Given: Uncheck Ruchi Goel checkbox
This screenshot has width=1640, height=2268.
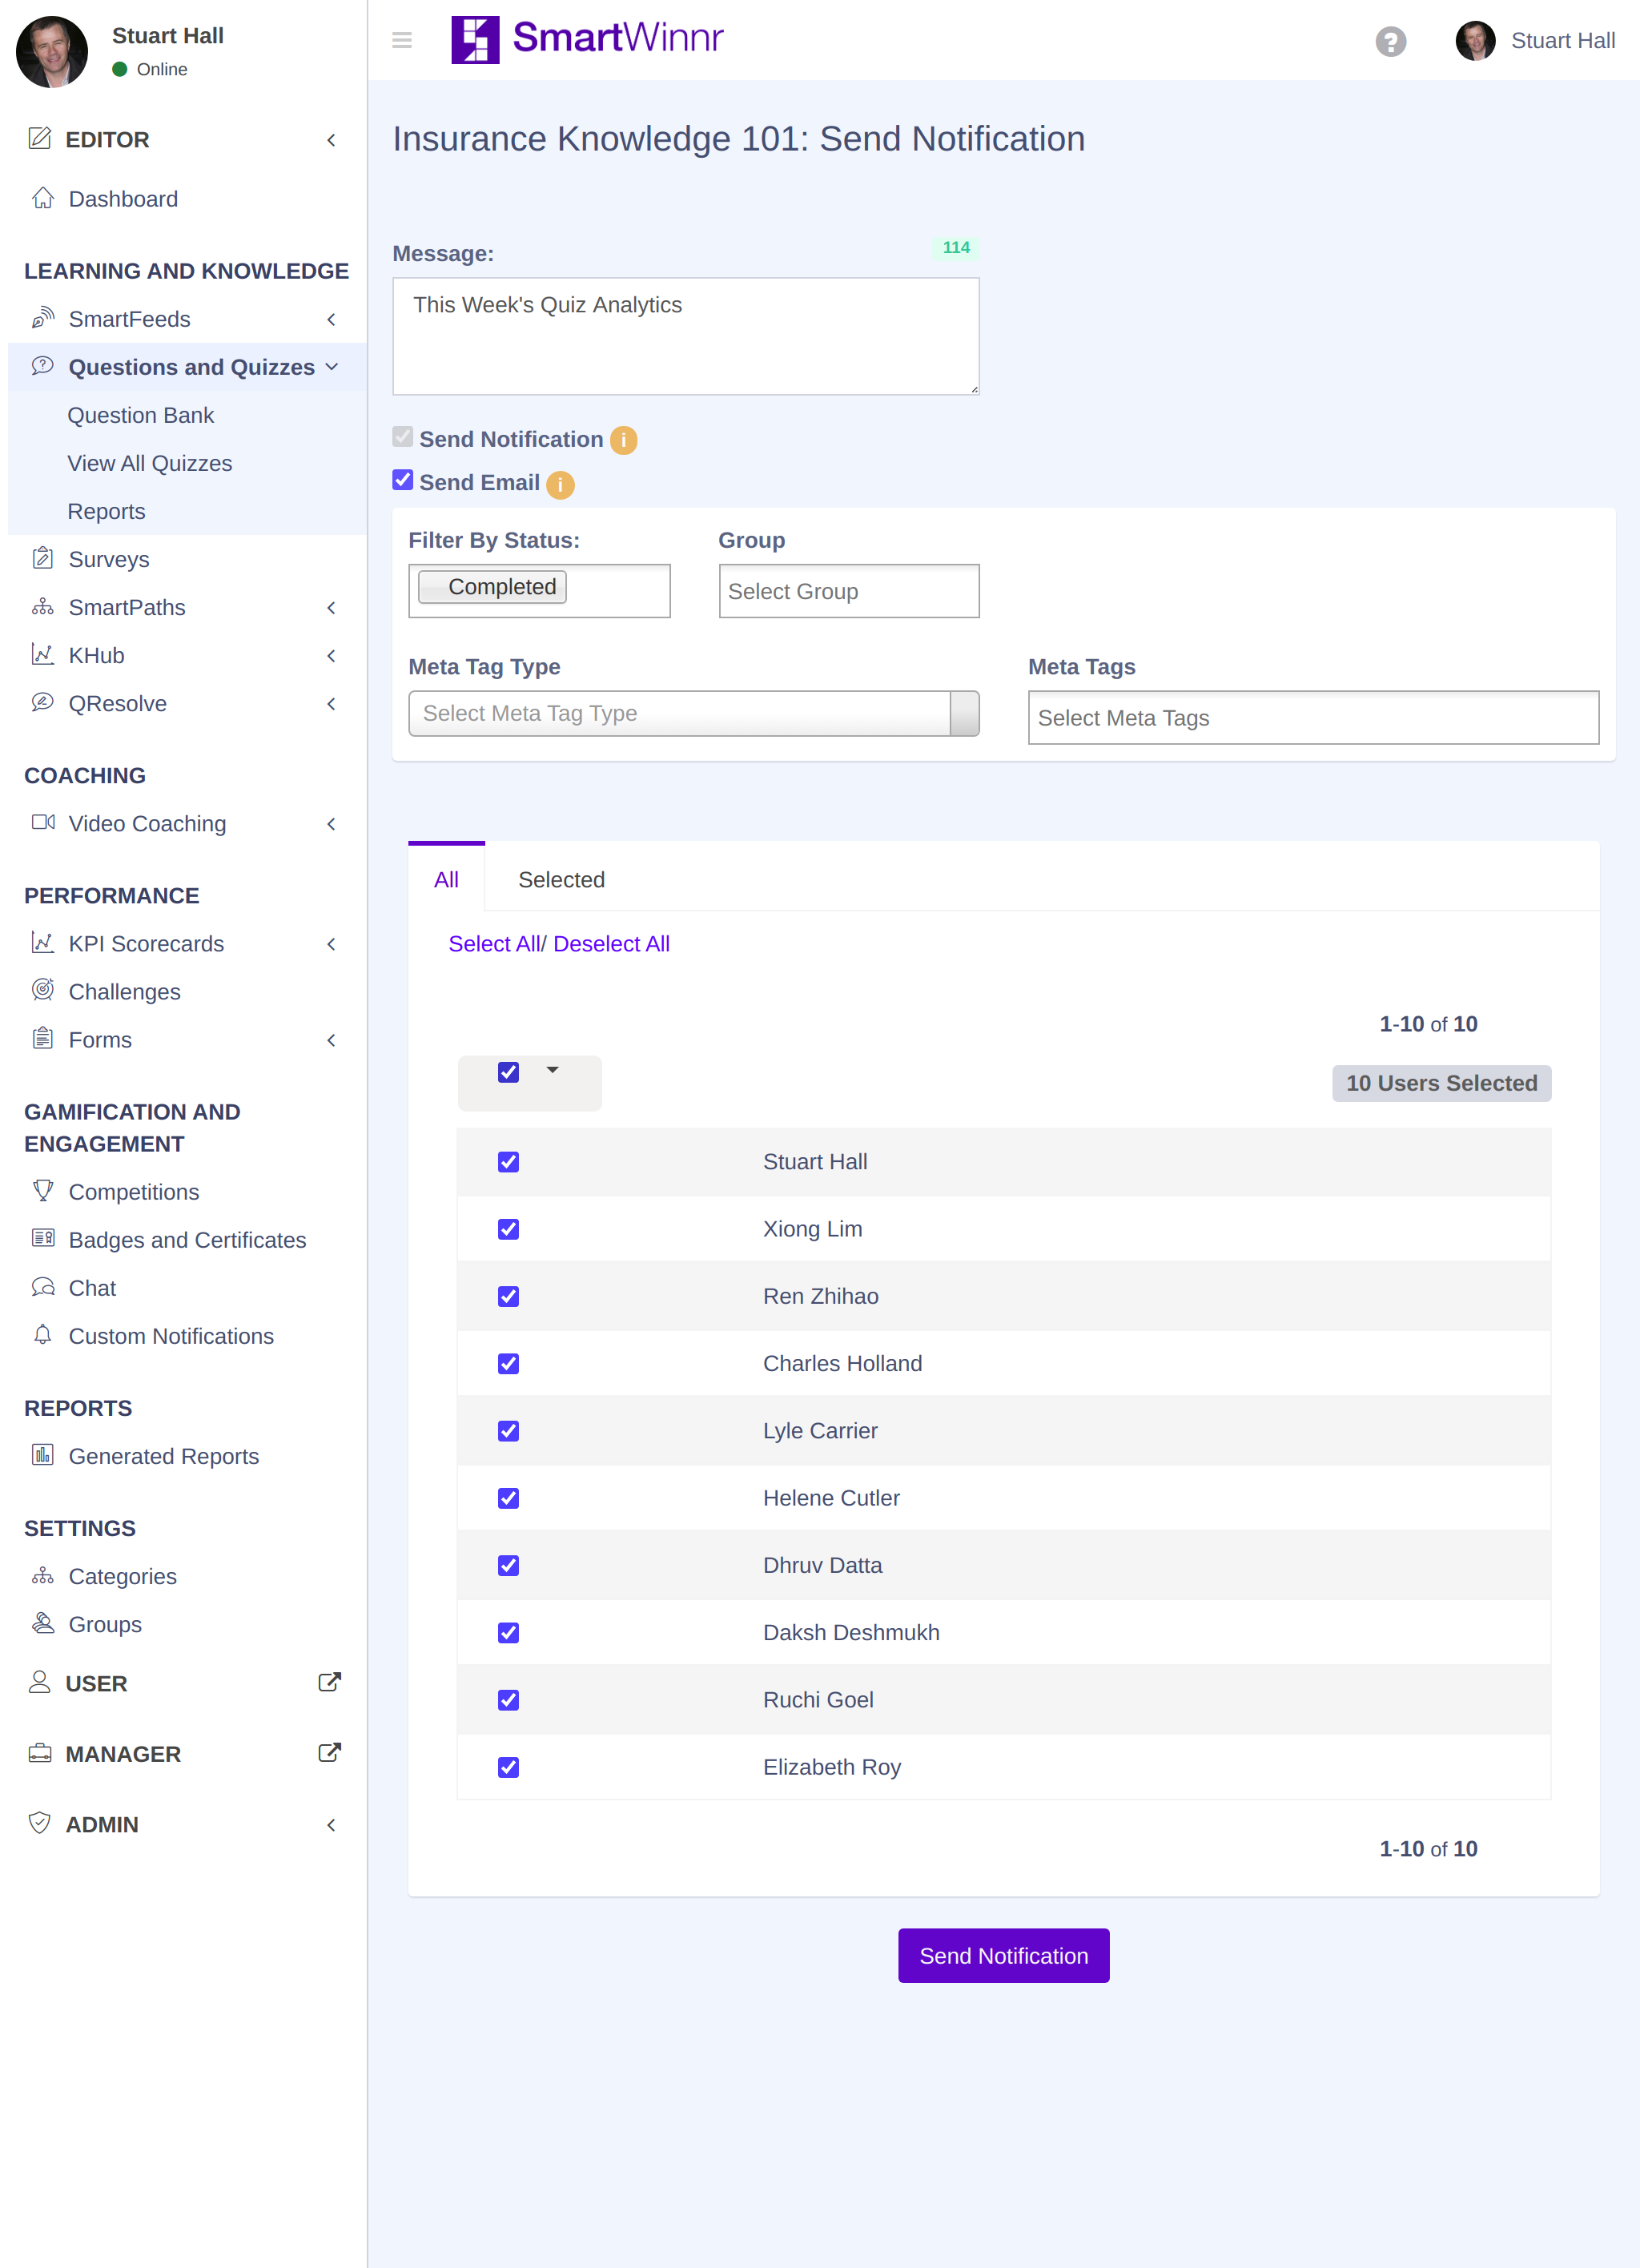Looking at the screenshot, I should (x=508, y=1700).
